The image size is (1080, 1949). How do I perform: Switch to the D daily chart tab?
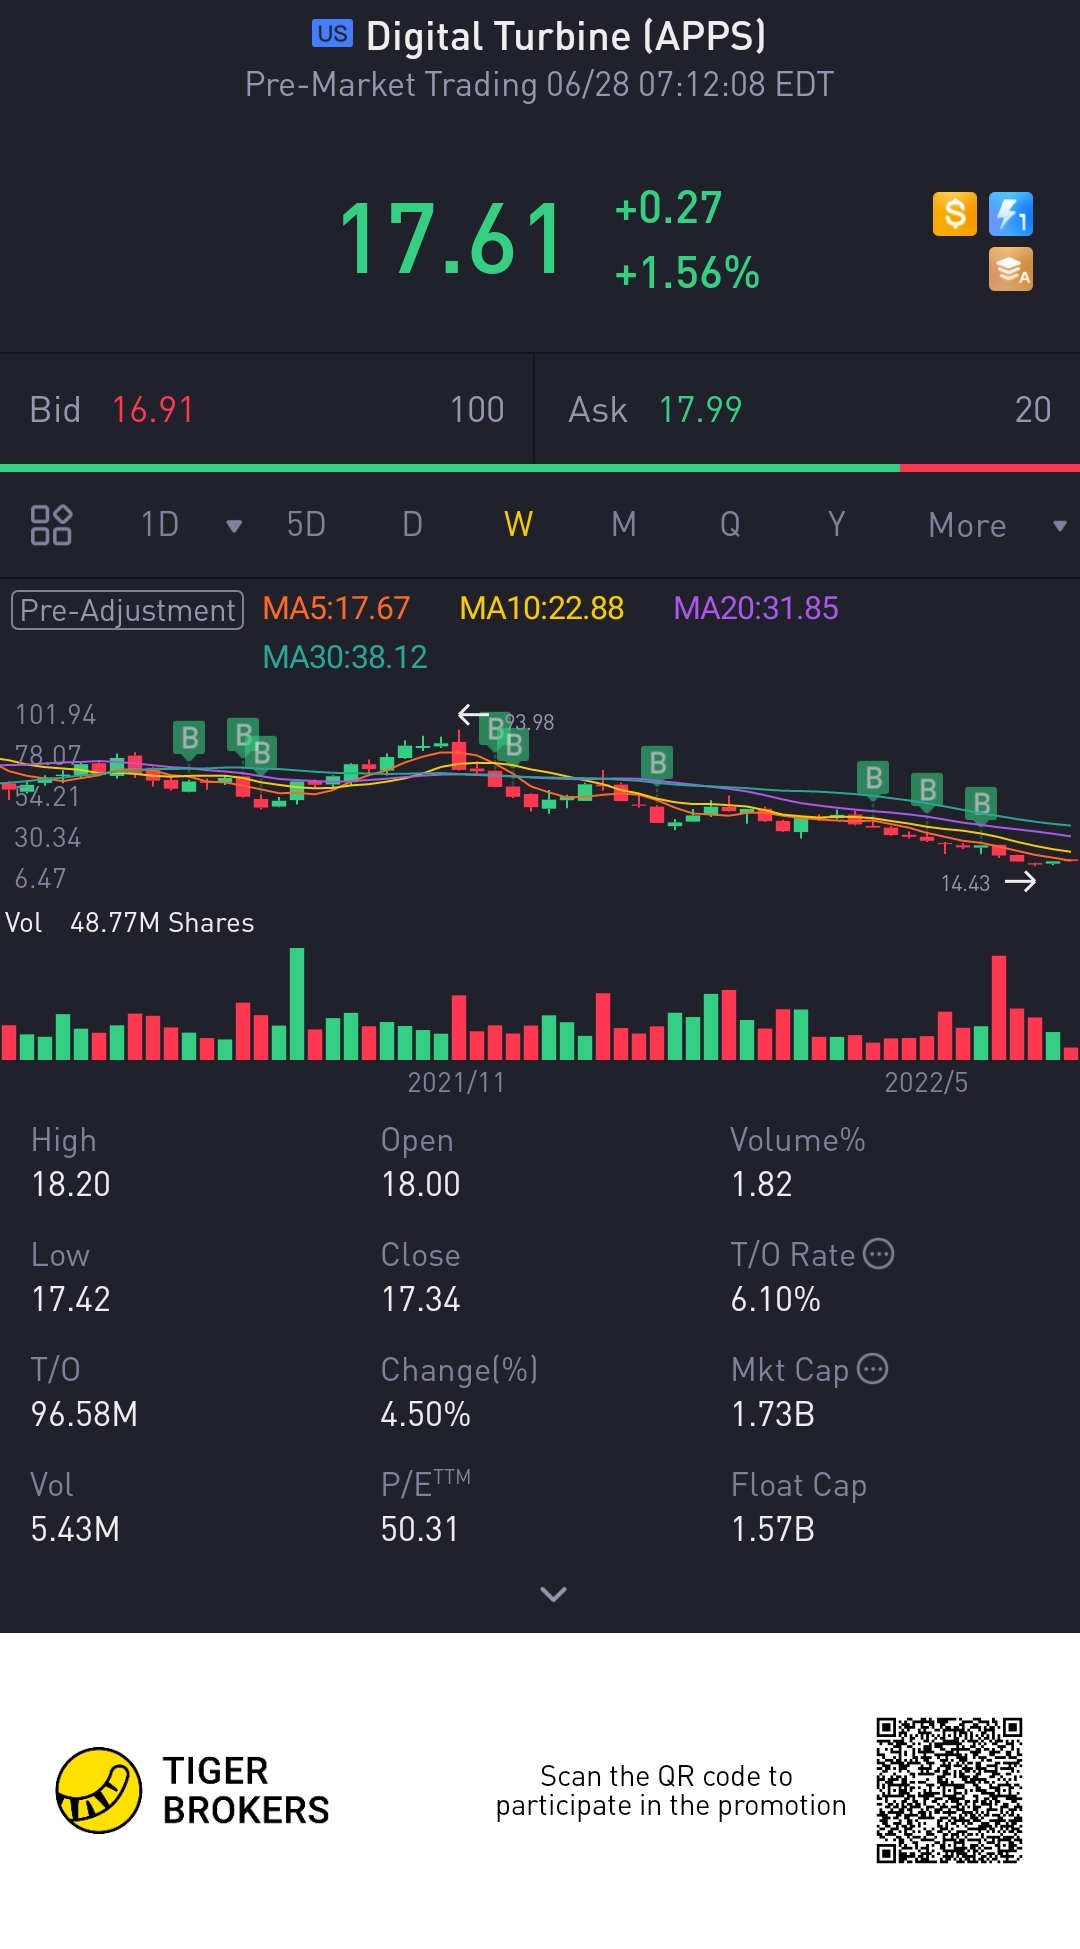point(412,524)
